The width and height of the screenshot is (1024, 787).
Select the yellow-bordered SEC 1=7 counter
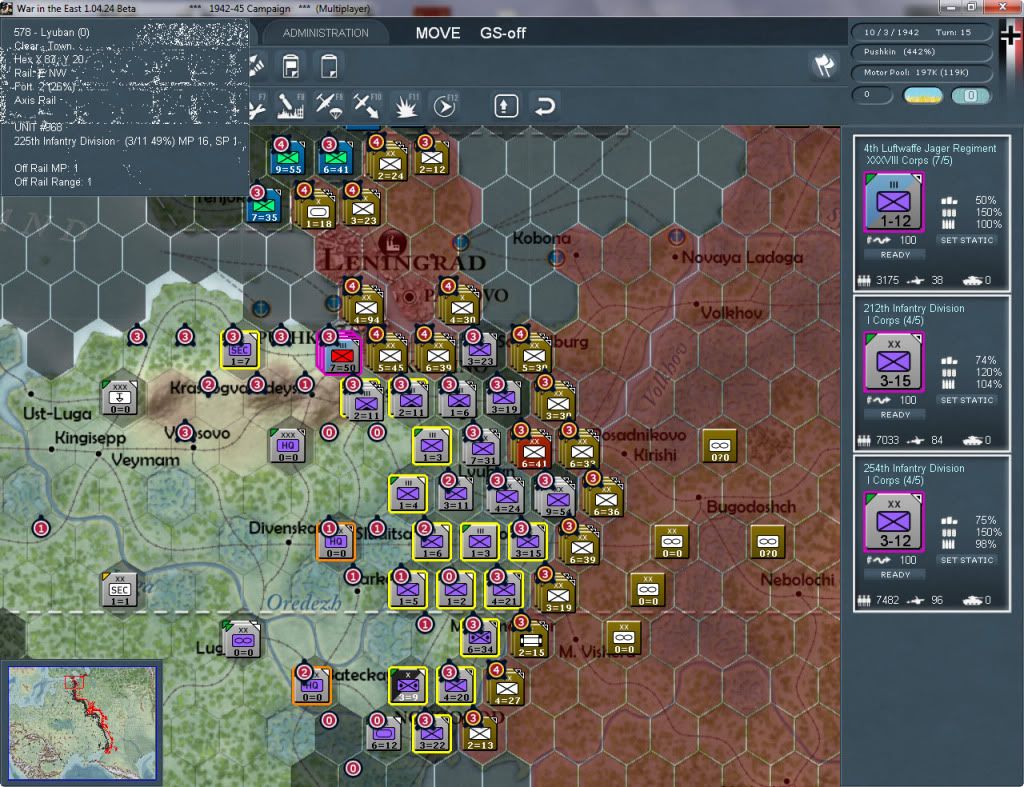click(x=240, y=350)
